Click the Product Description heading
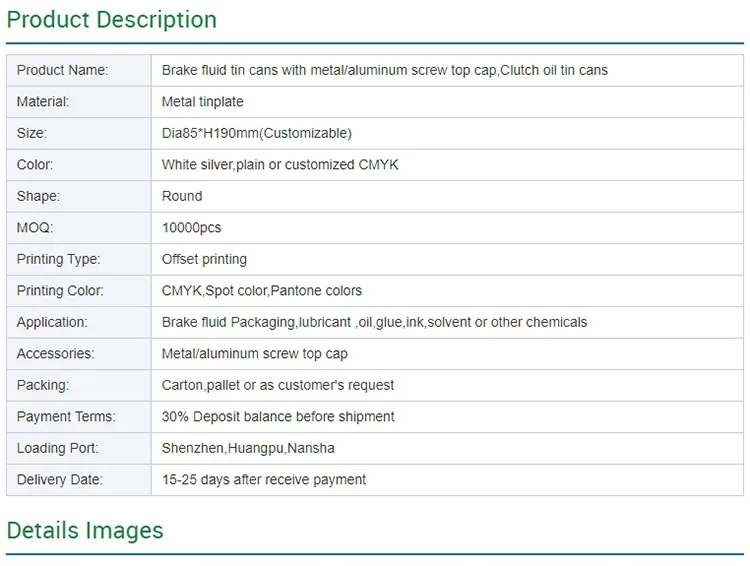 pyautogui.click(x=112, y=20)
